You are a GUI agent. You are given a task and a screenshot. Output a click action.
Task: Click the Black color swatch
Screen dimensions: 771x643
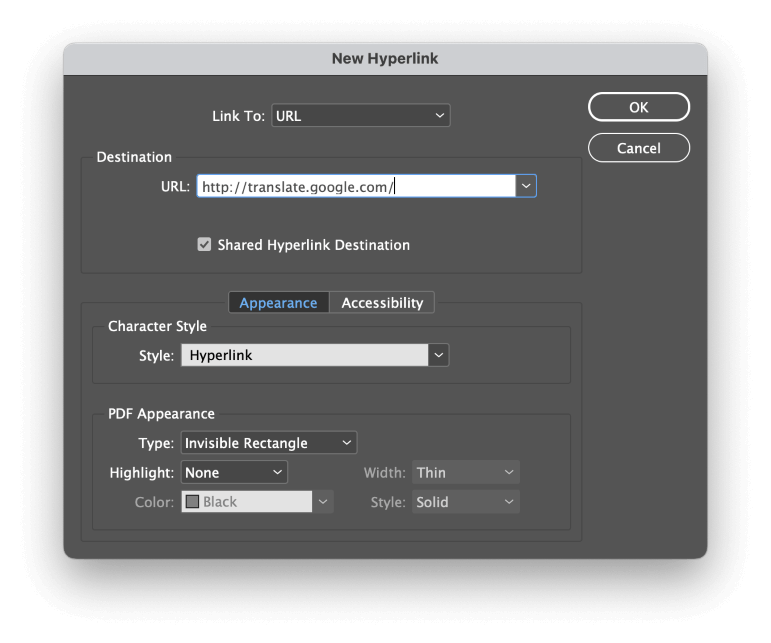pyautogui.click(x=192, y=501)
